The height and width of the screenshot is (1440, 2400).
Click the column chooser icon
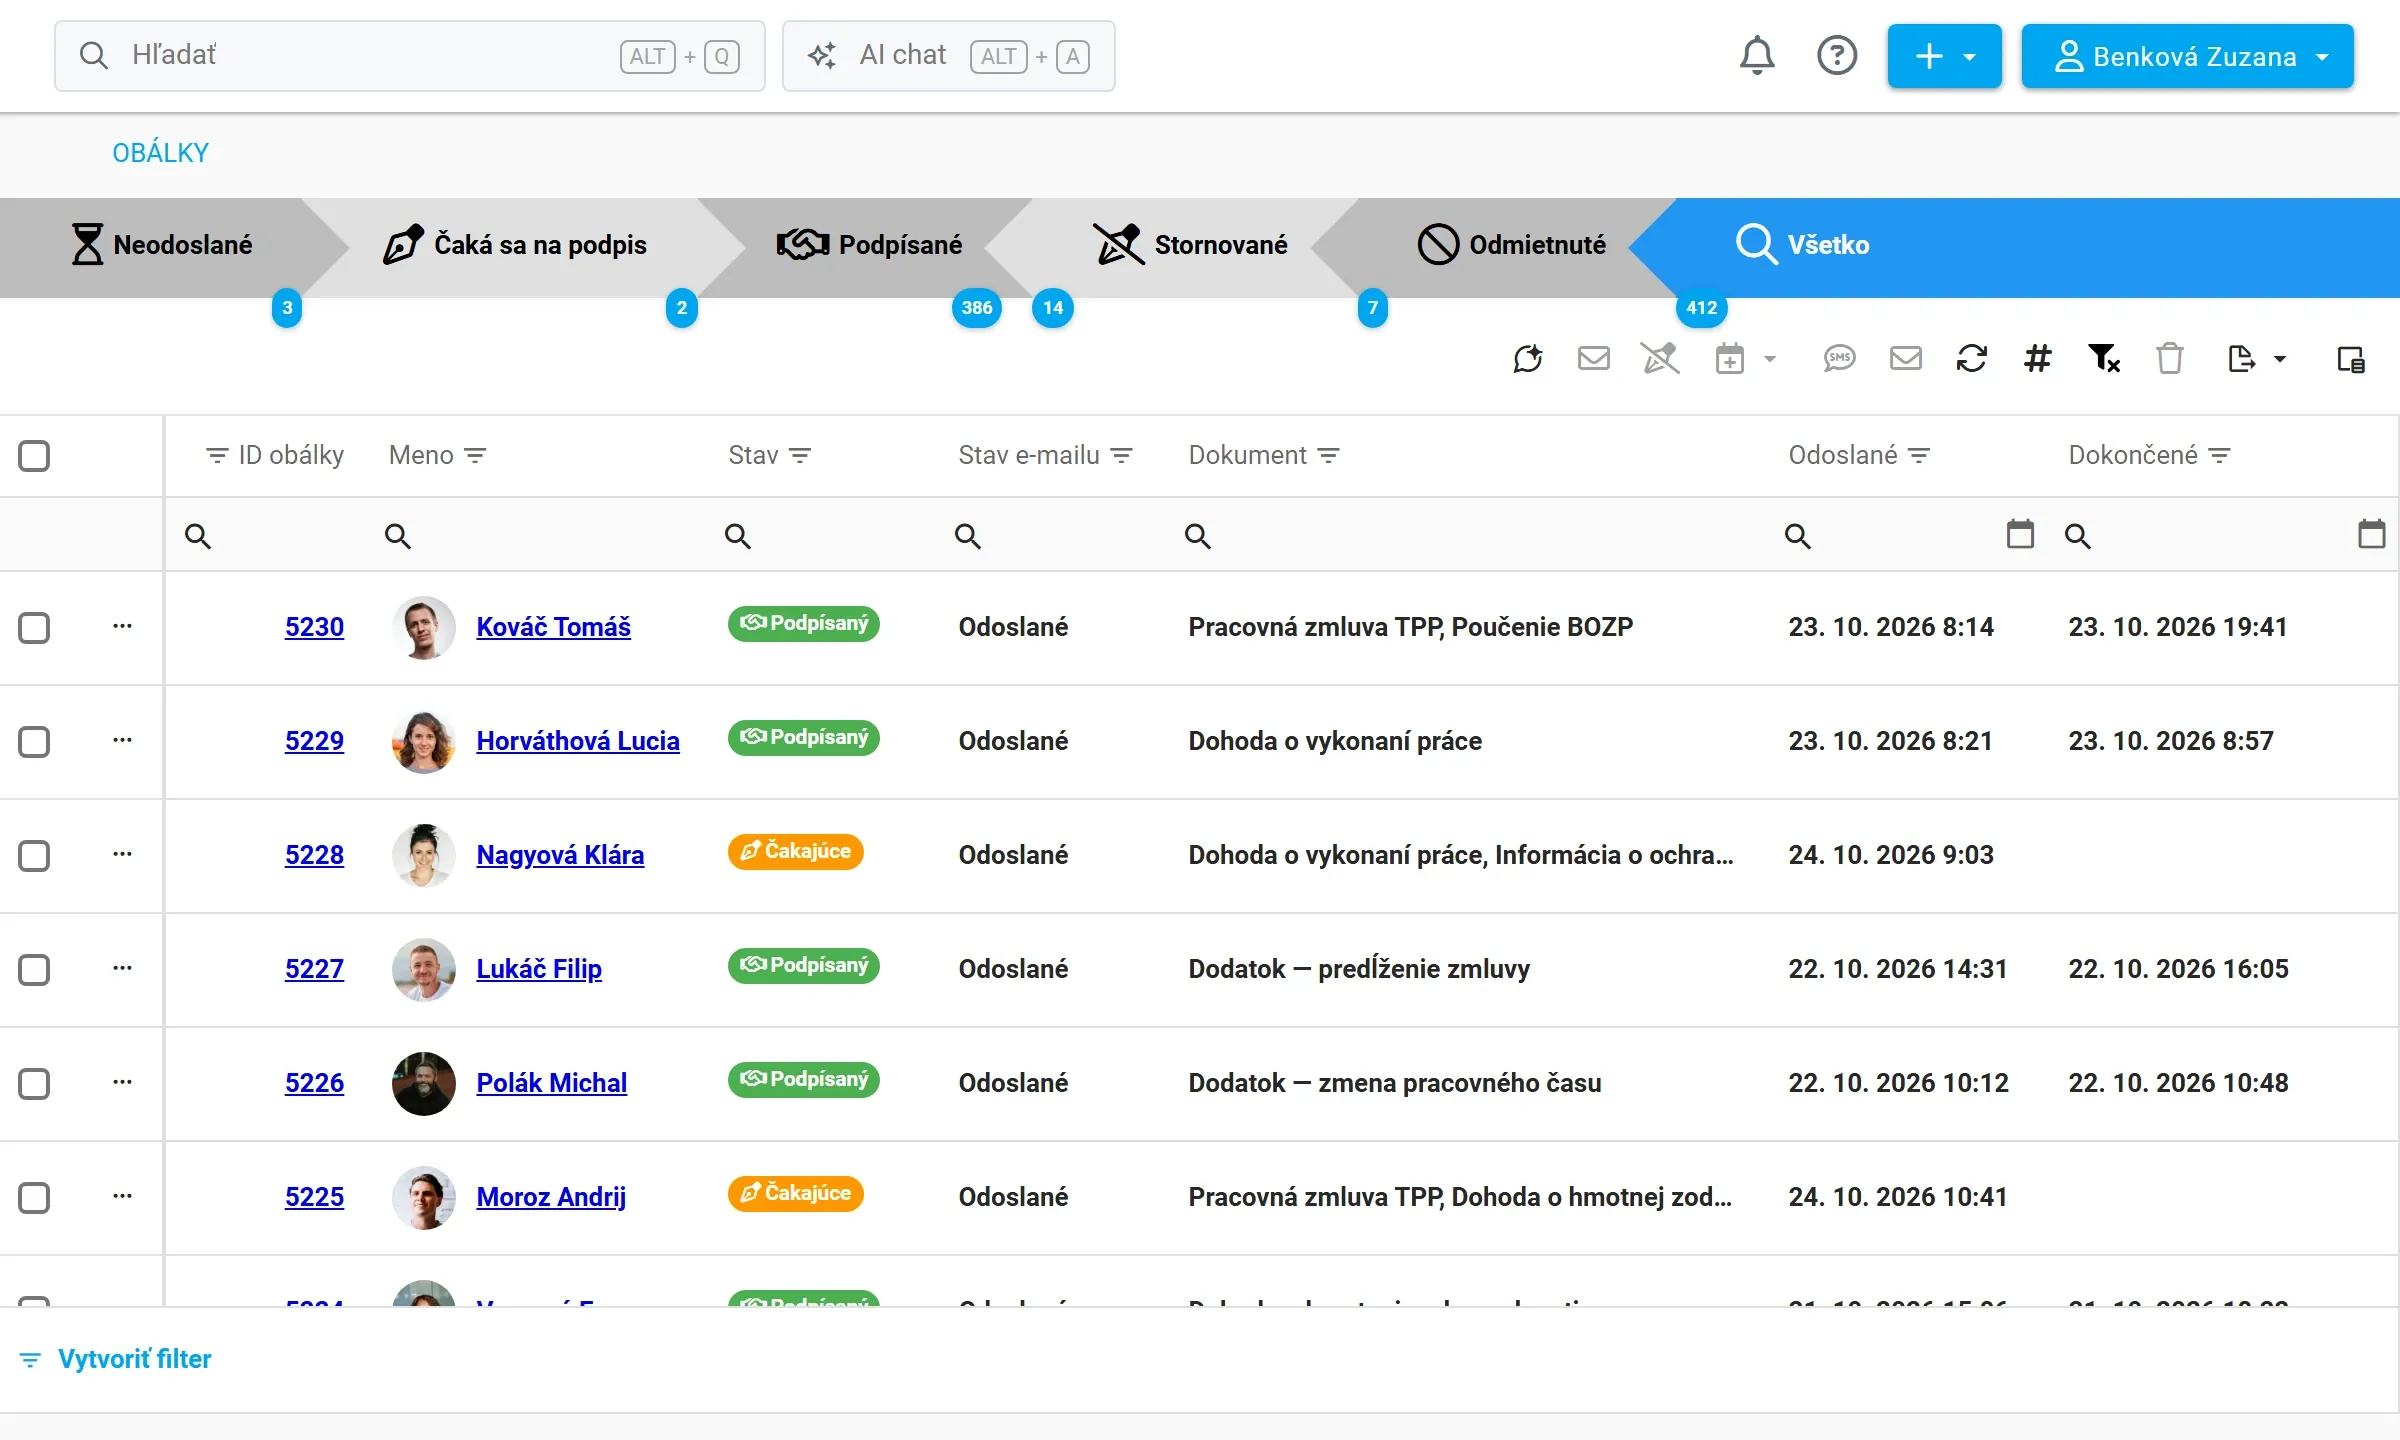tap(2351, 359)
